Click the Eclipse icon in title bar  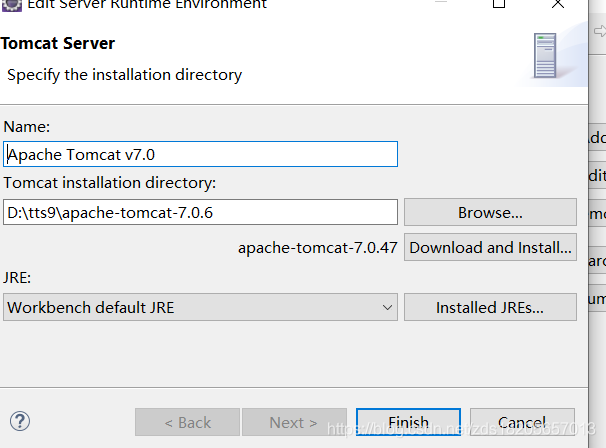[12, 5]
